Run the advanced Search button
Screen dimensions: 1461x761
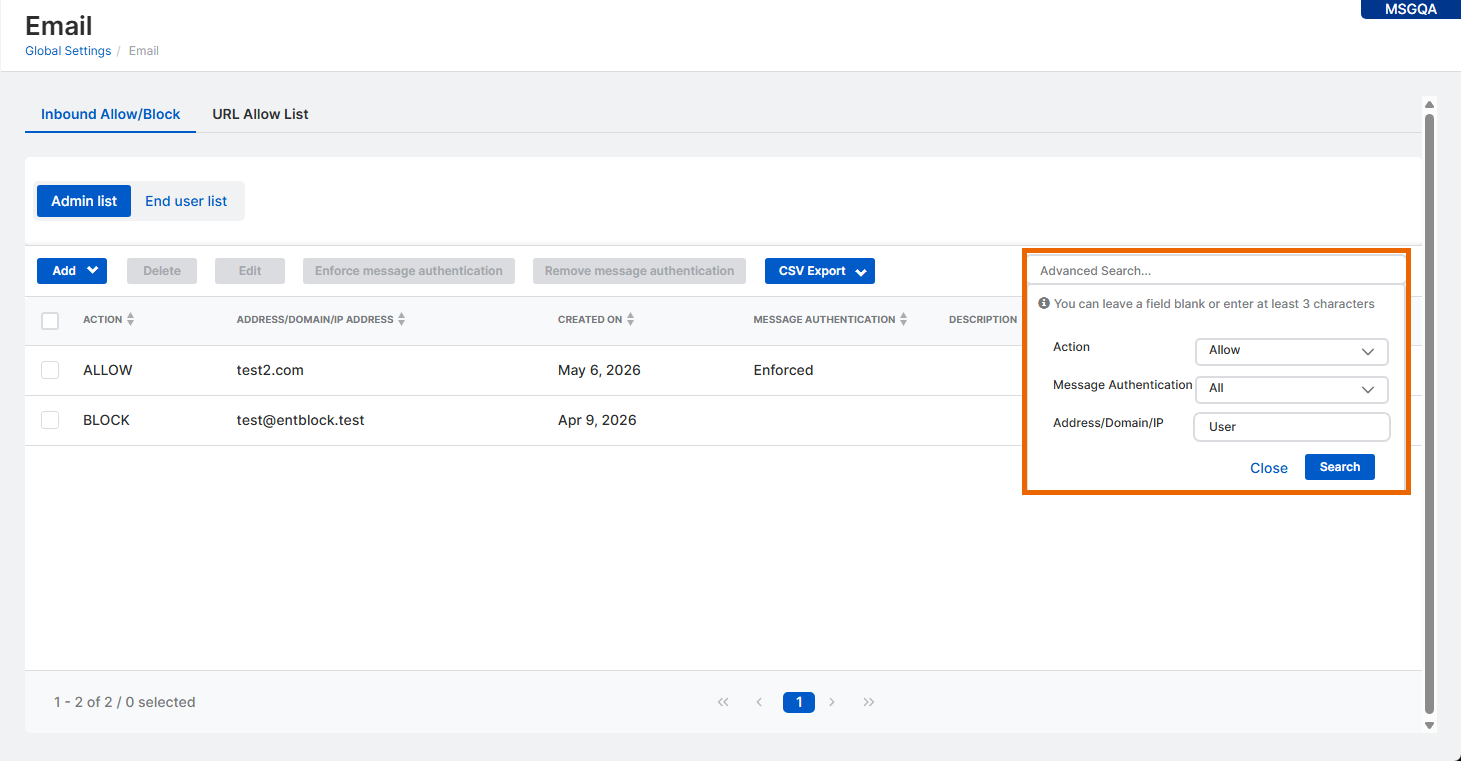(x=1340, y=467)
